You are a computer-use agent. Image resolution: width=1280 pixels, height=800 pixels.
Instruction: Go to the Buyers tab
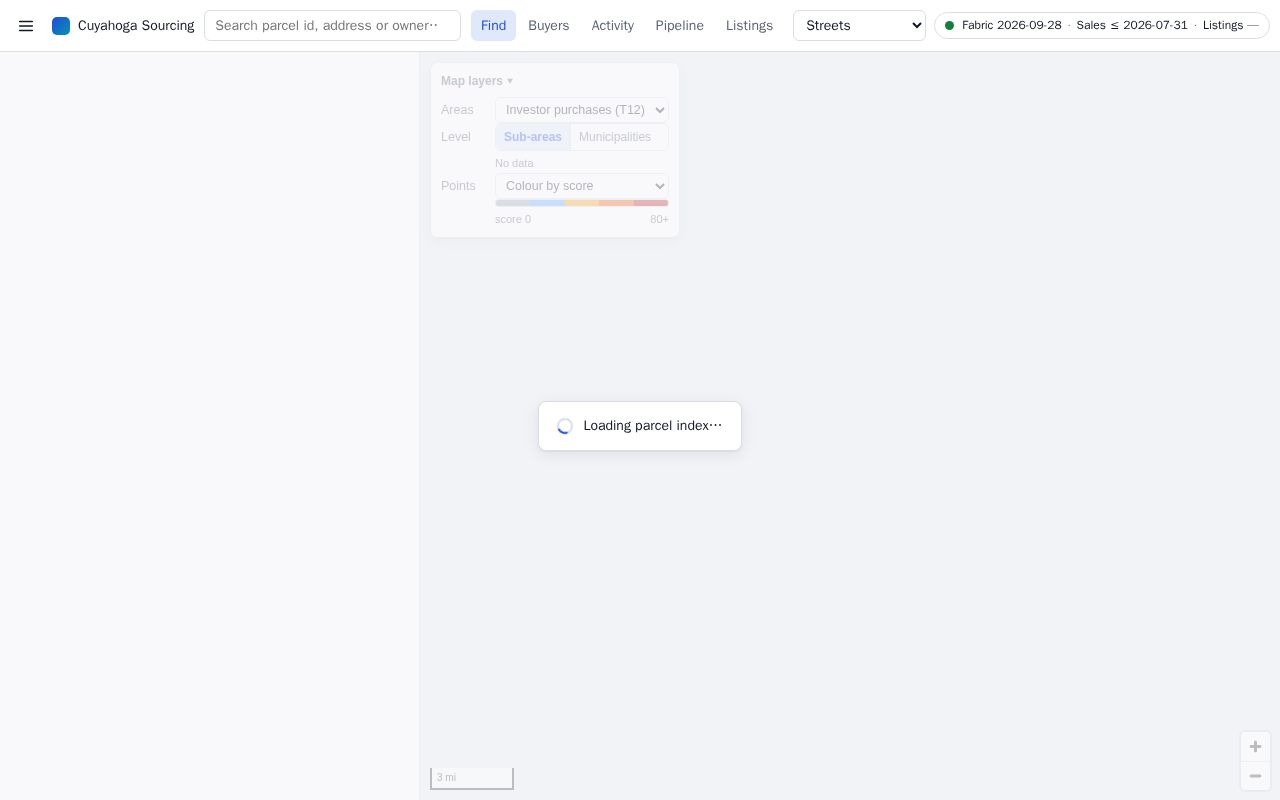(x=548, y=26)
